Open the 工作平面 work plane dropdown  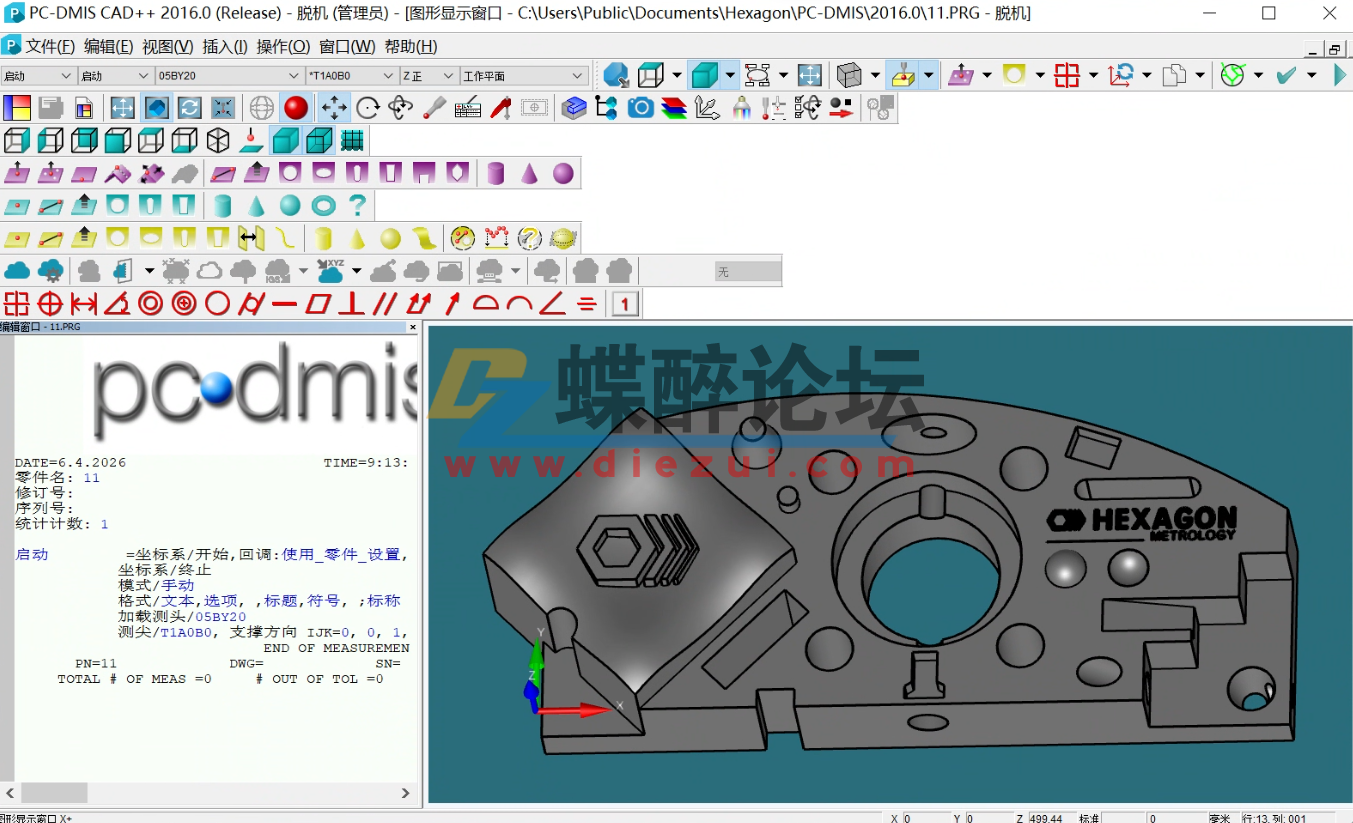coord(578,74)
